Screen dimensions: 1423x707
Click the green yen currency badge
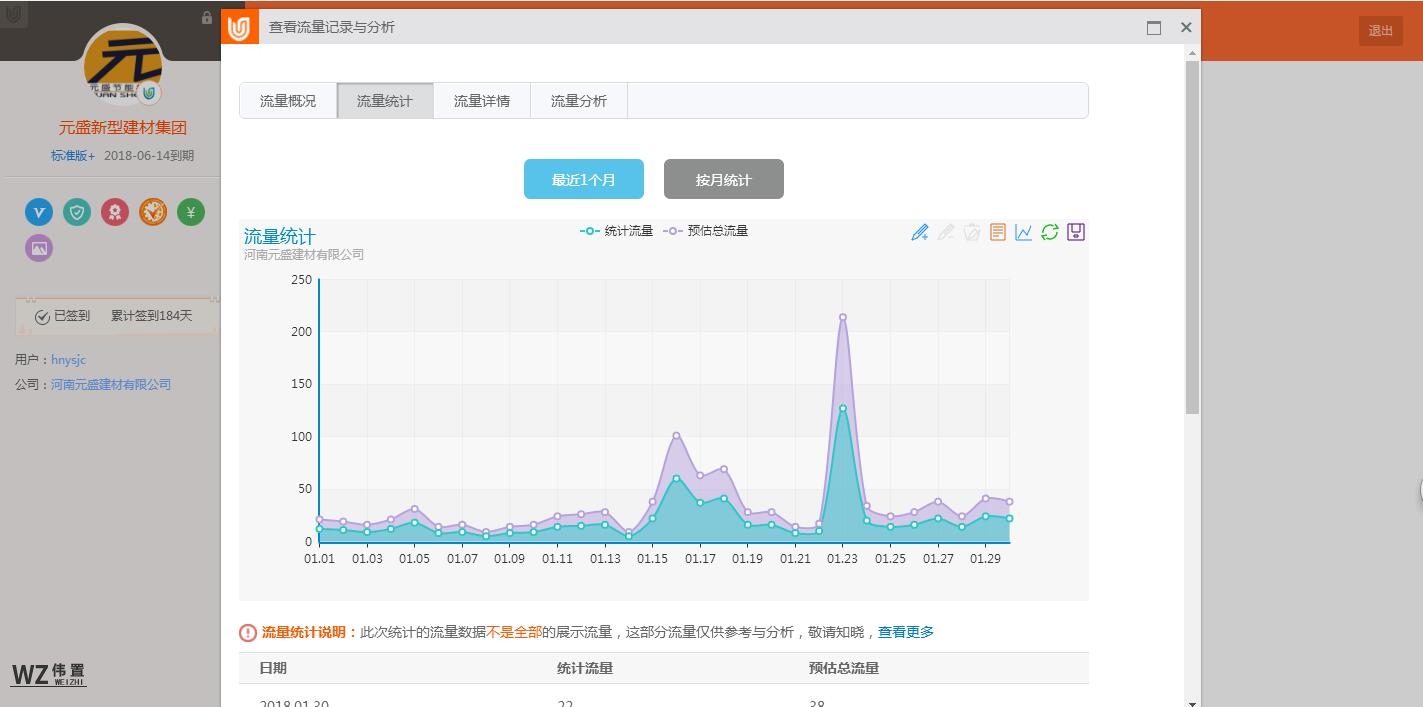click(x=191, y=211)
